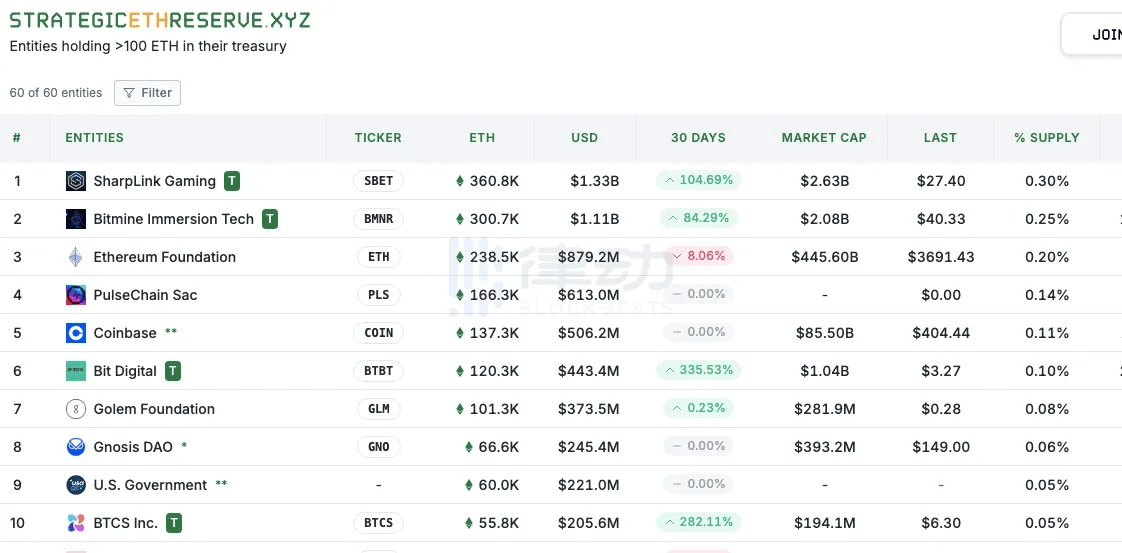Click the PulseChain Sac logo icon

pyautogui.click(x=76, y=295)
